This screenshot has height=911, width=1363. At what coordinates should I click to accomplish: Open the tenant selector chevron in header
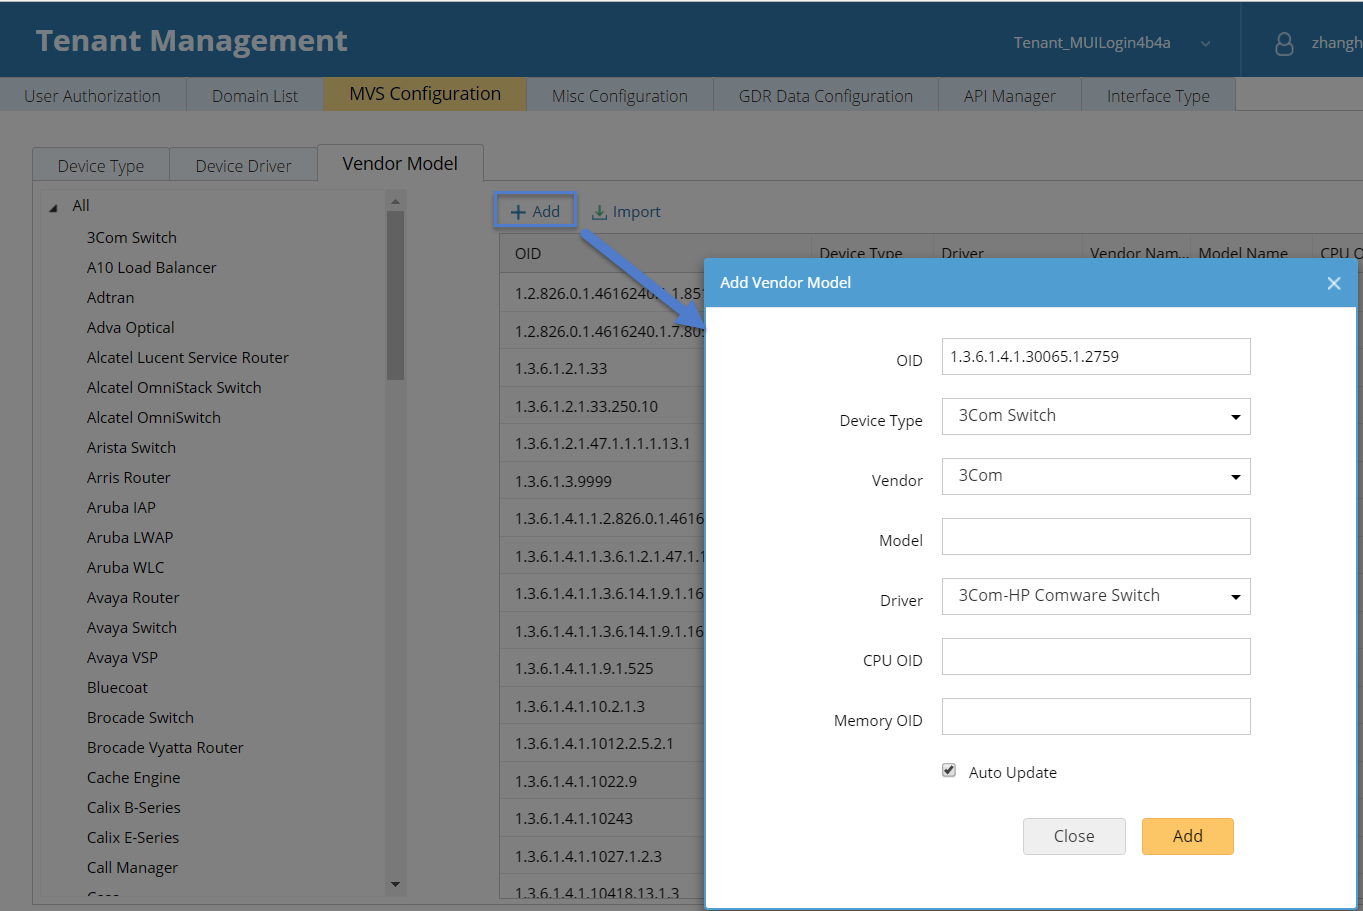pyautogui.click(x=1205, y=43)
